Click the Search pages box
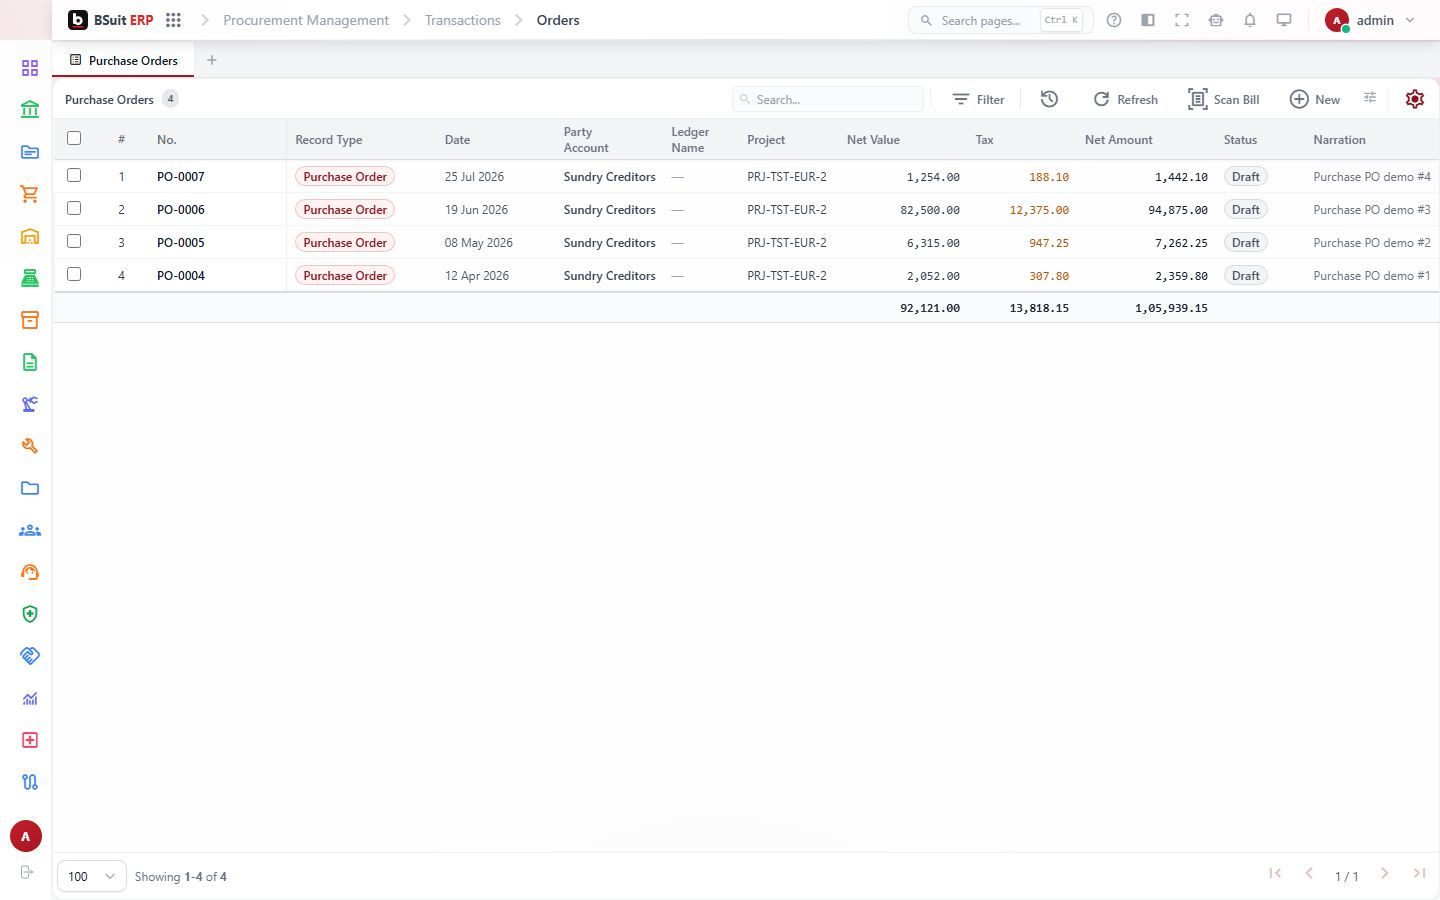 (x=1000, y=20)
